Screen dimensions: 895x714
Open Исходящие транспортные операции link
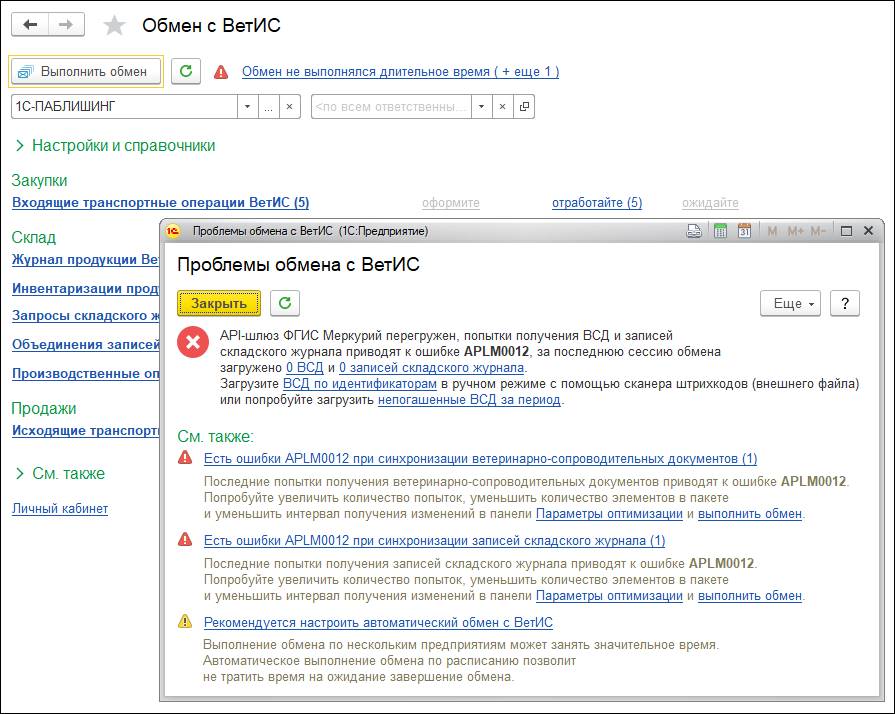pyautogui.click(x=86, y=431)
